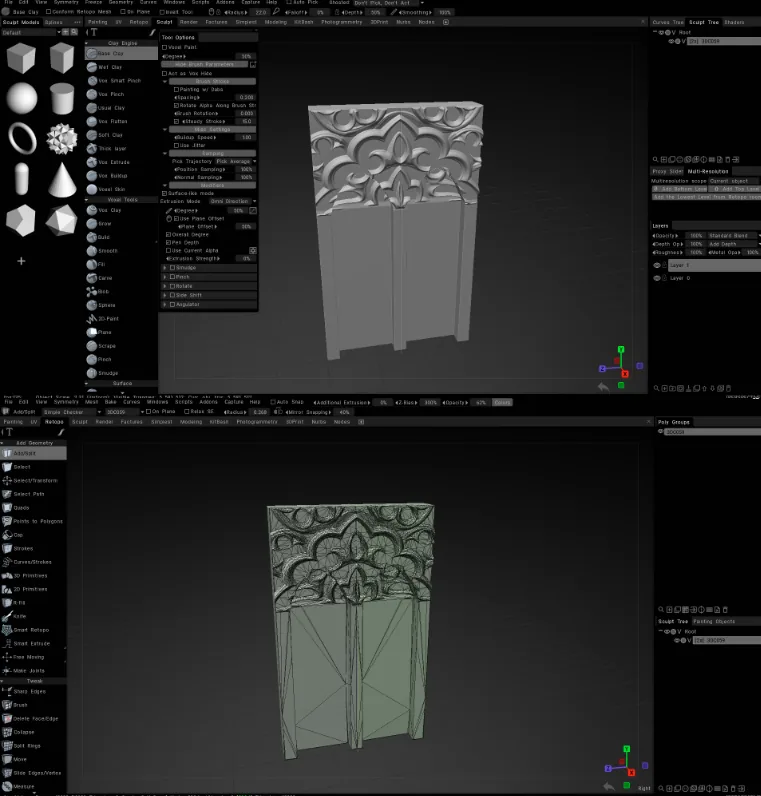The height and width of the screenshot is (796, 761).
Task: Open the Shaders panel tab
Action: [x=734, y=22]
